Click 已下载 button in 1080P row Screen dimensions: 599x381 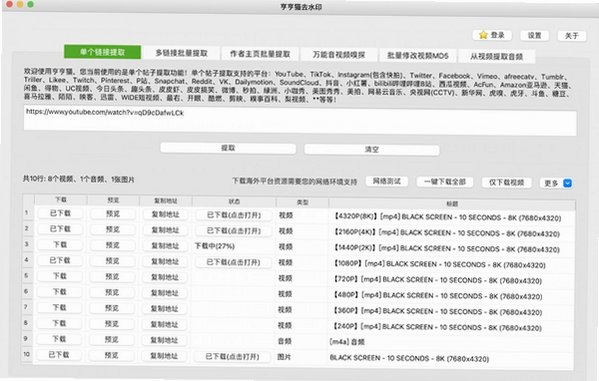(x=60, y=260)
